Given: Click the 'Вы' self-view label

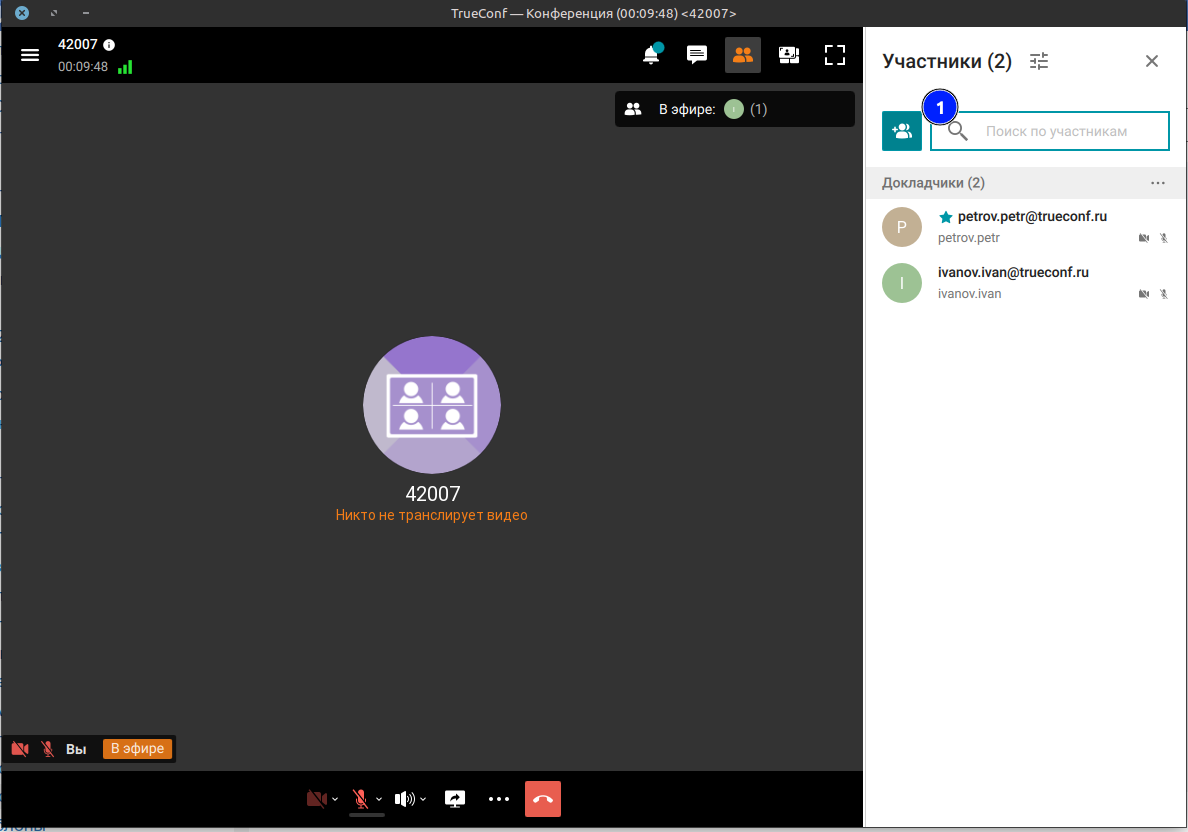Looking at the screenshot, I should pyautogui.click(x=76, y=749).
